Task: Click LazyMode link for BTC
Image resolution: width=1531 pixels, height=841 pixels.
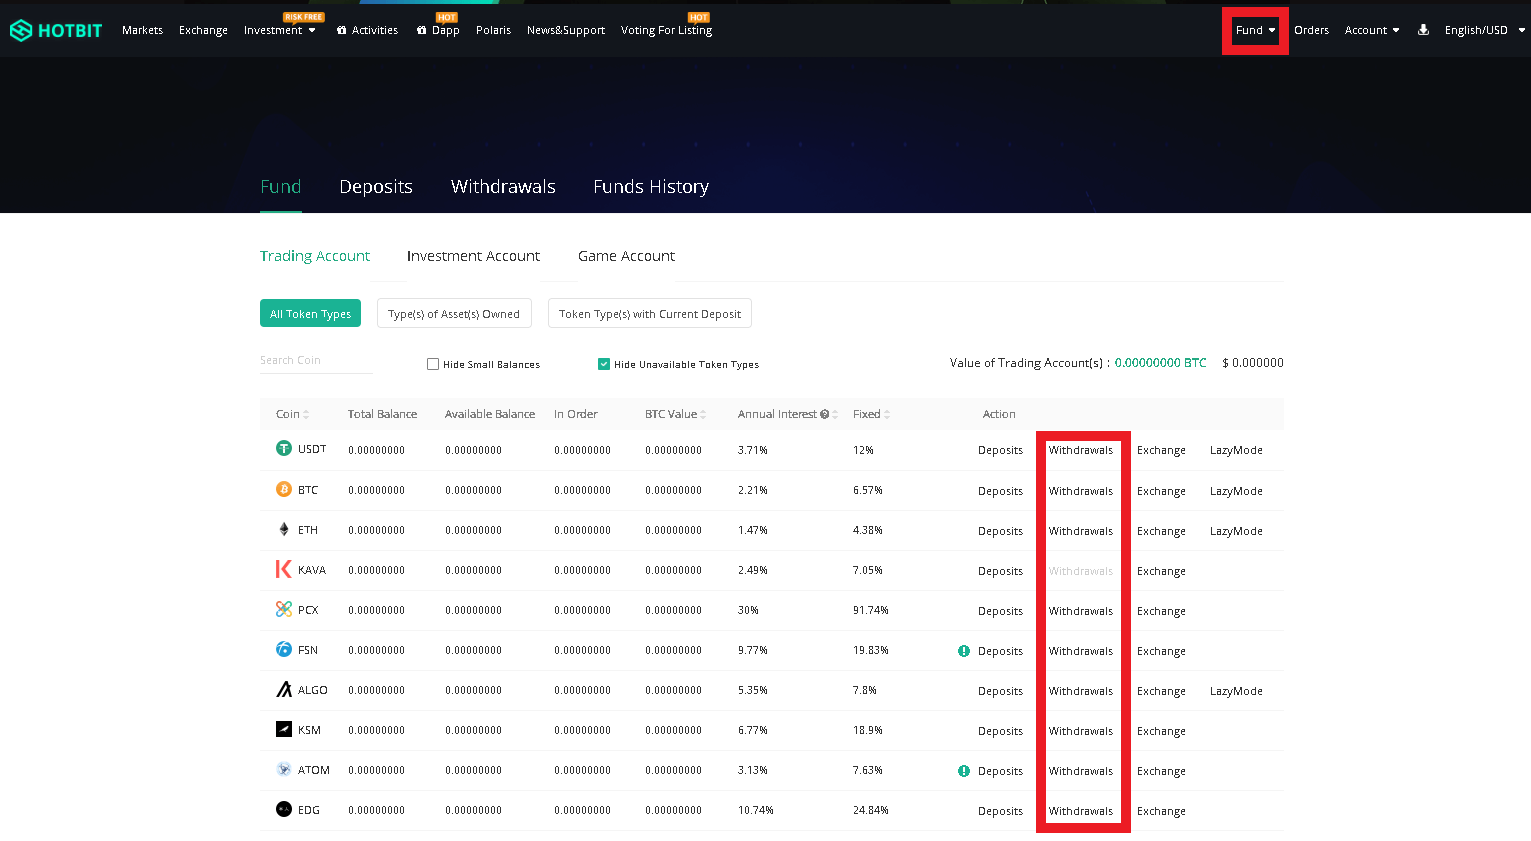Action: point(1236,491)
